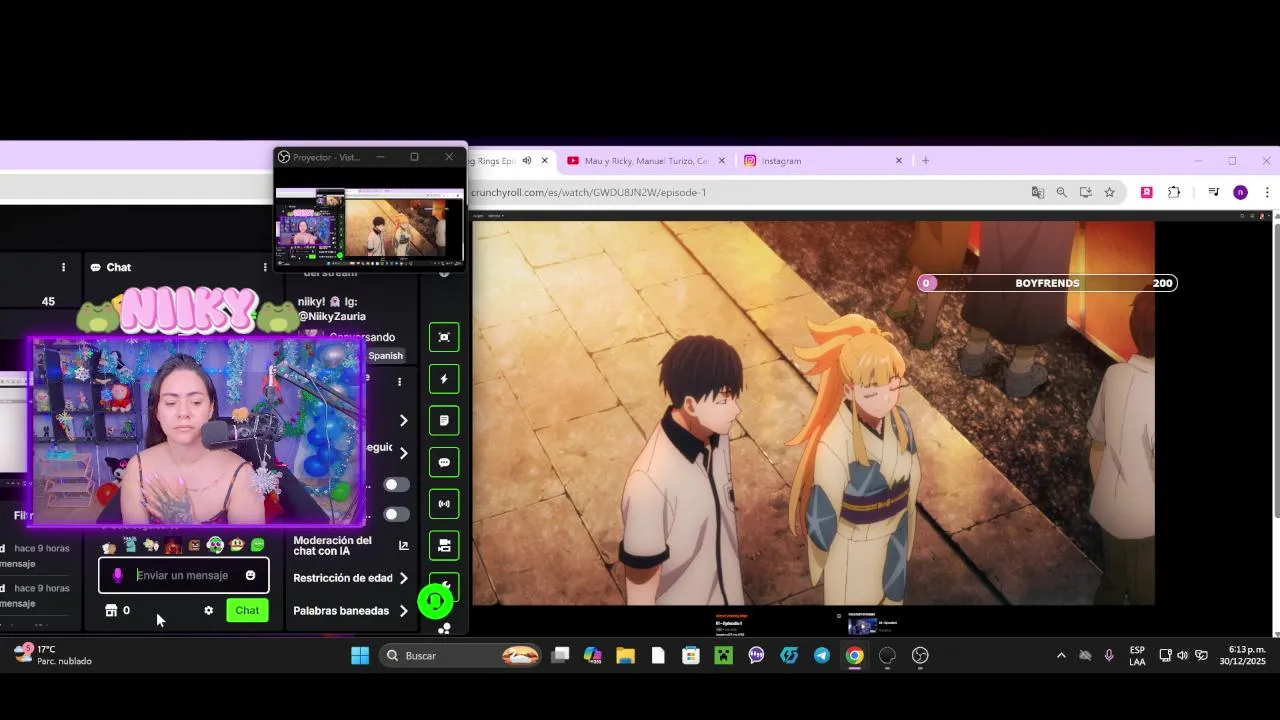Open the three-dot menu under Spanish tag
The image size is (1280, 720).
coord(399,382)
